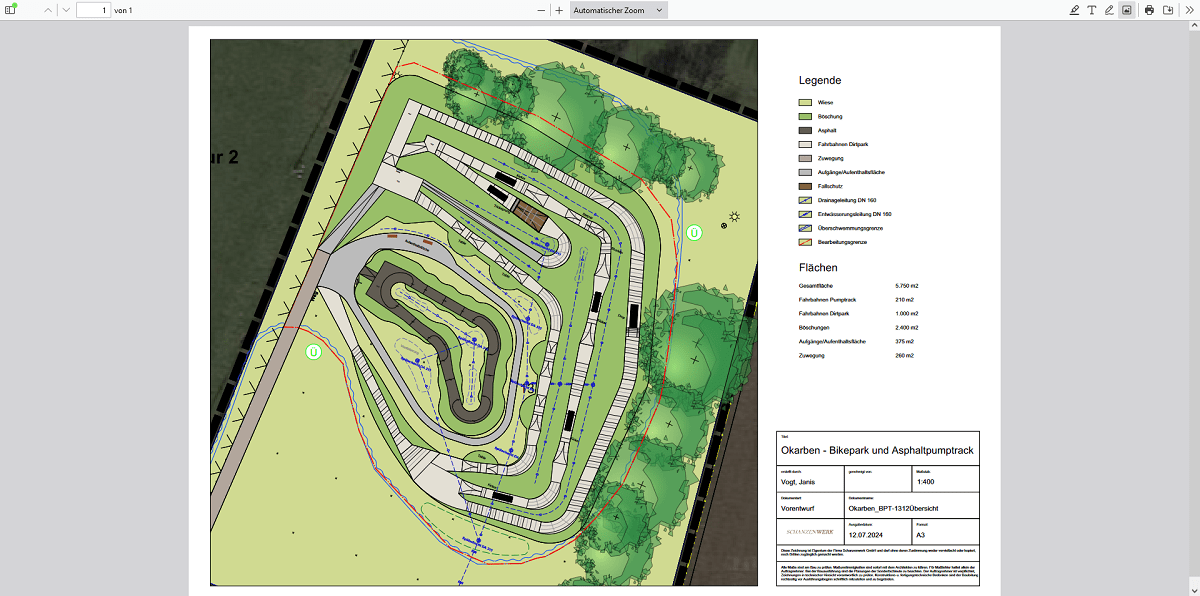
Task: Click the Wiese legend color swatch
Action: [804, 102]
